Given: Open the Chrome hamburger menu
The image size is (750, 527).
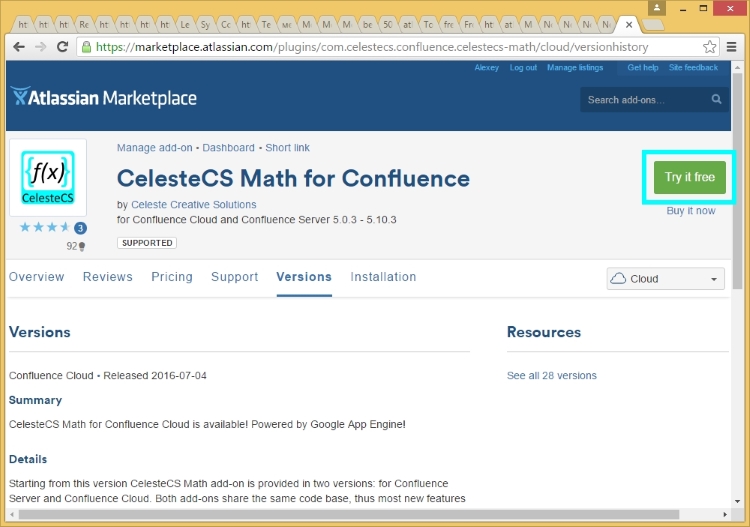Looking at the screenshot, I should coord(731,47).
